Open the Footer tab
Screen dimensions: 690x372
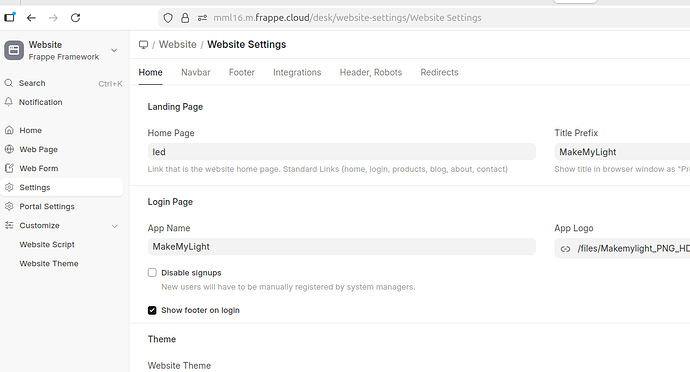coord(242,72)
